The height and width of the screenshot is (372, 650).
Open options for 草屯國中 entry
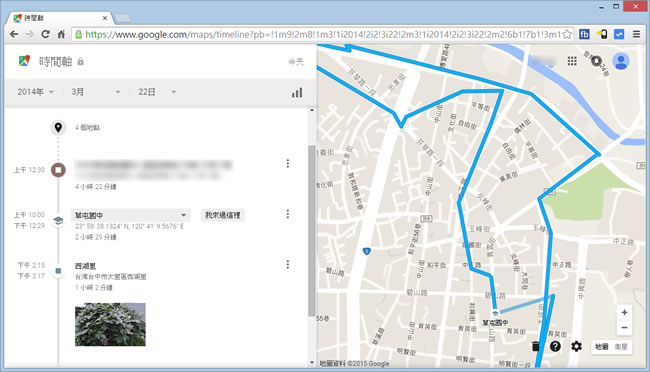click(x=288, y=214)
